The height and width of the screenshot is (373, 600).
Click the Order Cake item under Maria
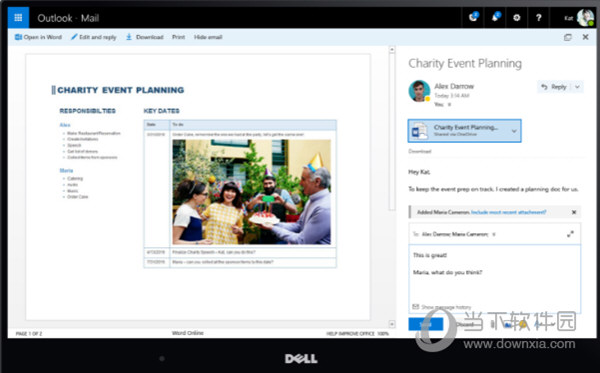point(78,197)
